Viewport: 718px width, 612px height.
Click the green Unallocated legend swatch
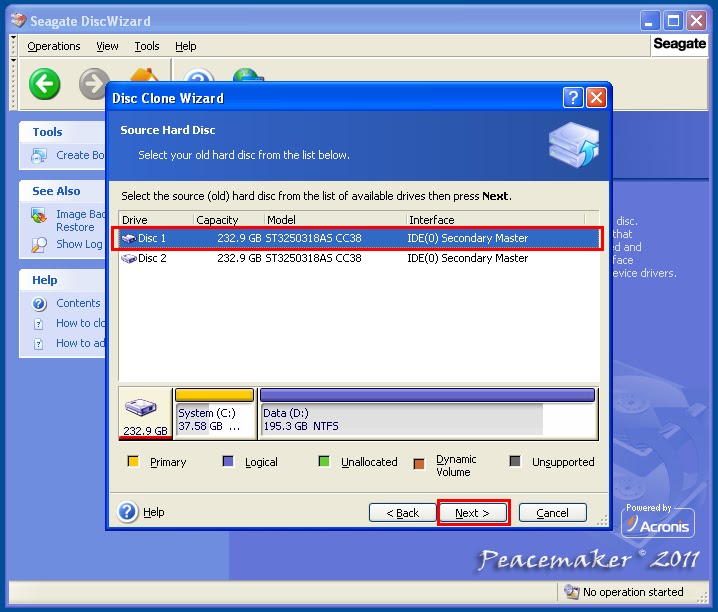tap(324, 461)
